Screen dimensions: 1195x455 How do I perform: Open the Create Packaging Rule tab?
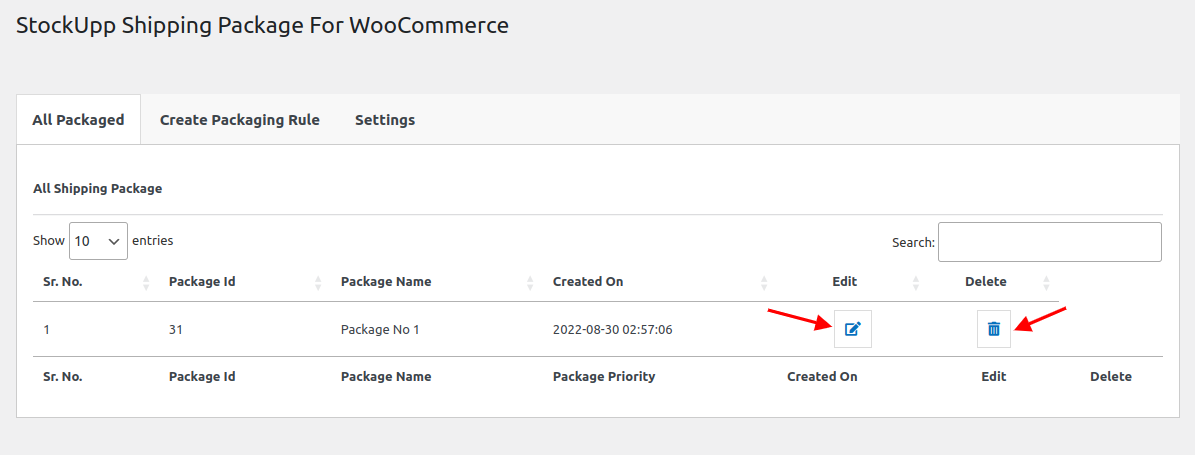240,120
